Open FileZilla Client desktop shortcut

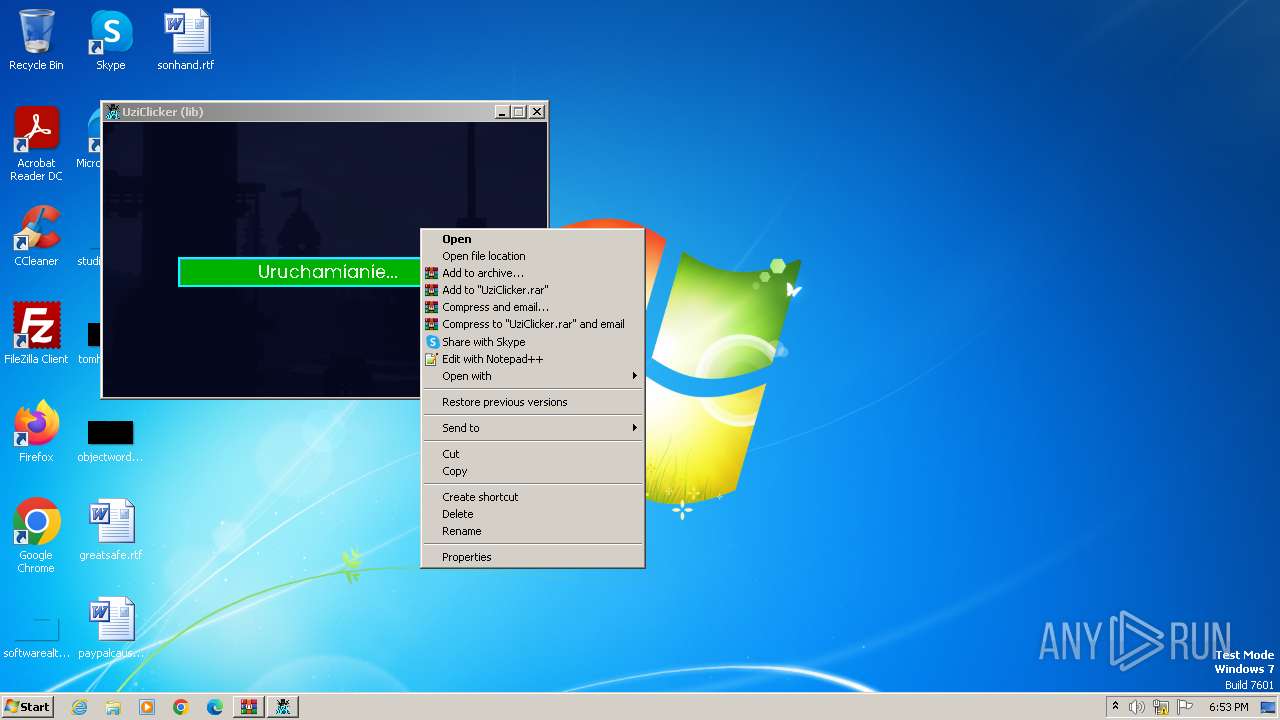coord(36,333)
